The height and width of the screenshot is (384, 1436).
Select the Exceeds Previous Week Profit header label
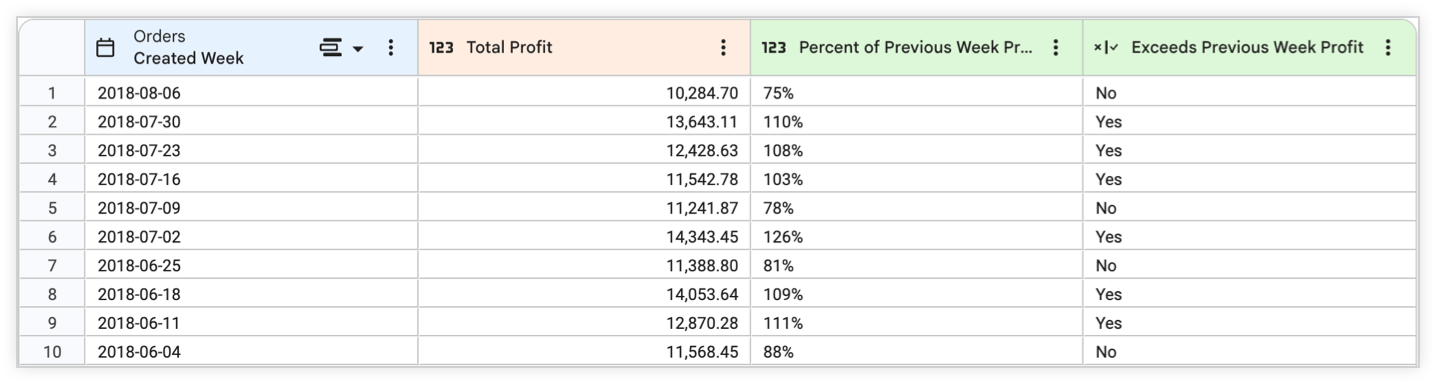coord(1247,47)
